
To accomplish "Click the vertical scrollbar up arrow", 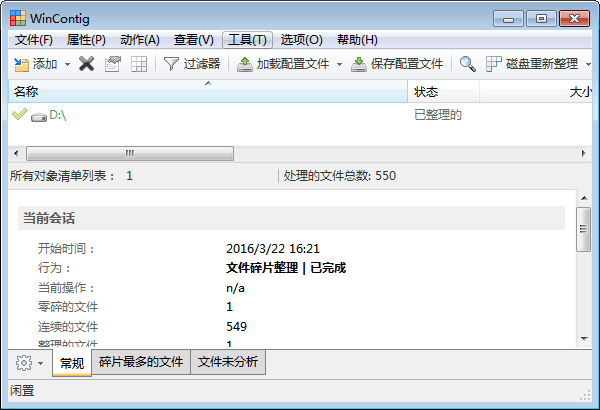I will 584,198.
